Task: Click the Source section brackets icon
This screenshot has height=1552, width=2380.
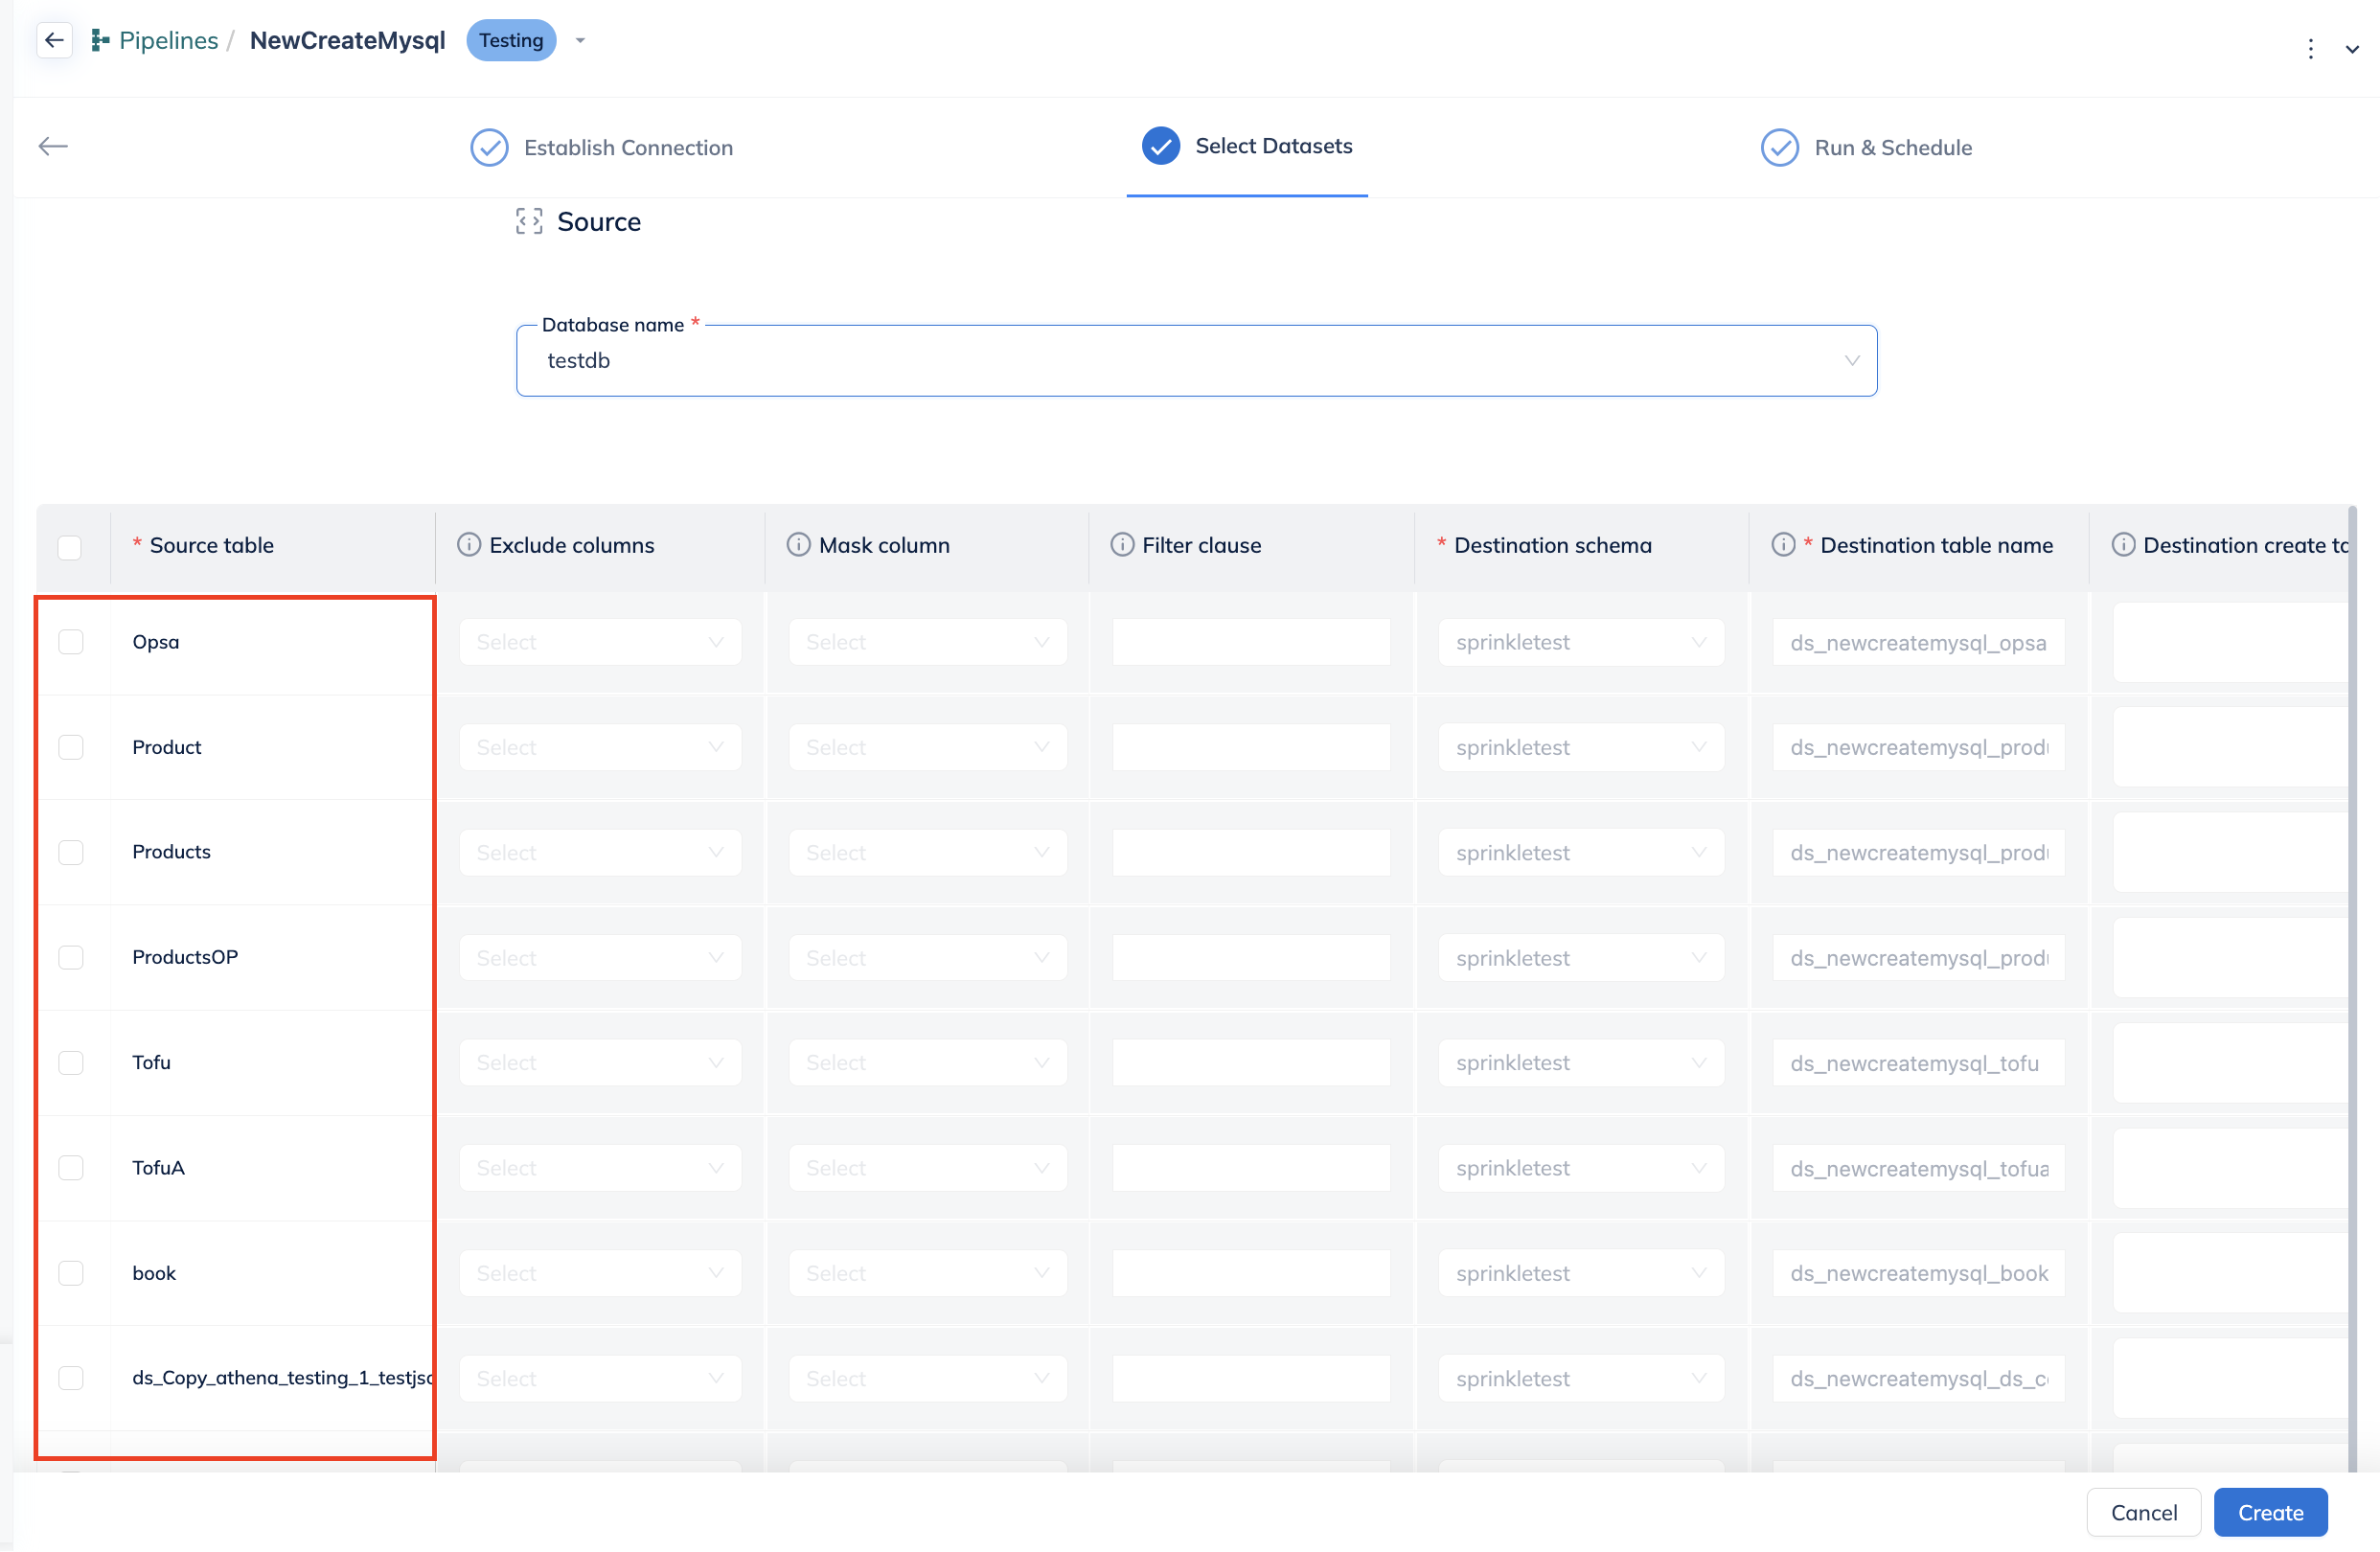Action: (529, 221)
